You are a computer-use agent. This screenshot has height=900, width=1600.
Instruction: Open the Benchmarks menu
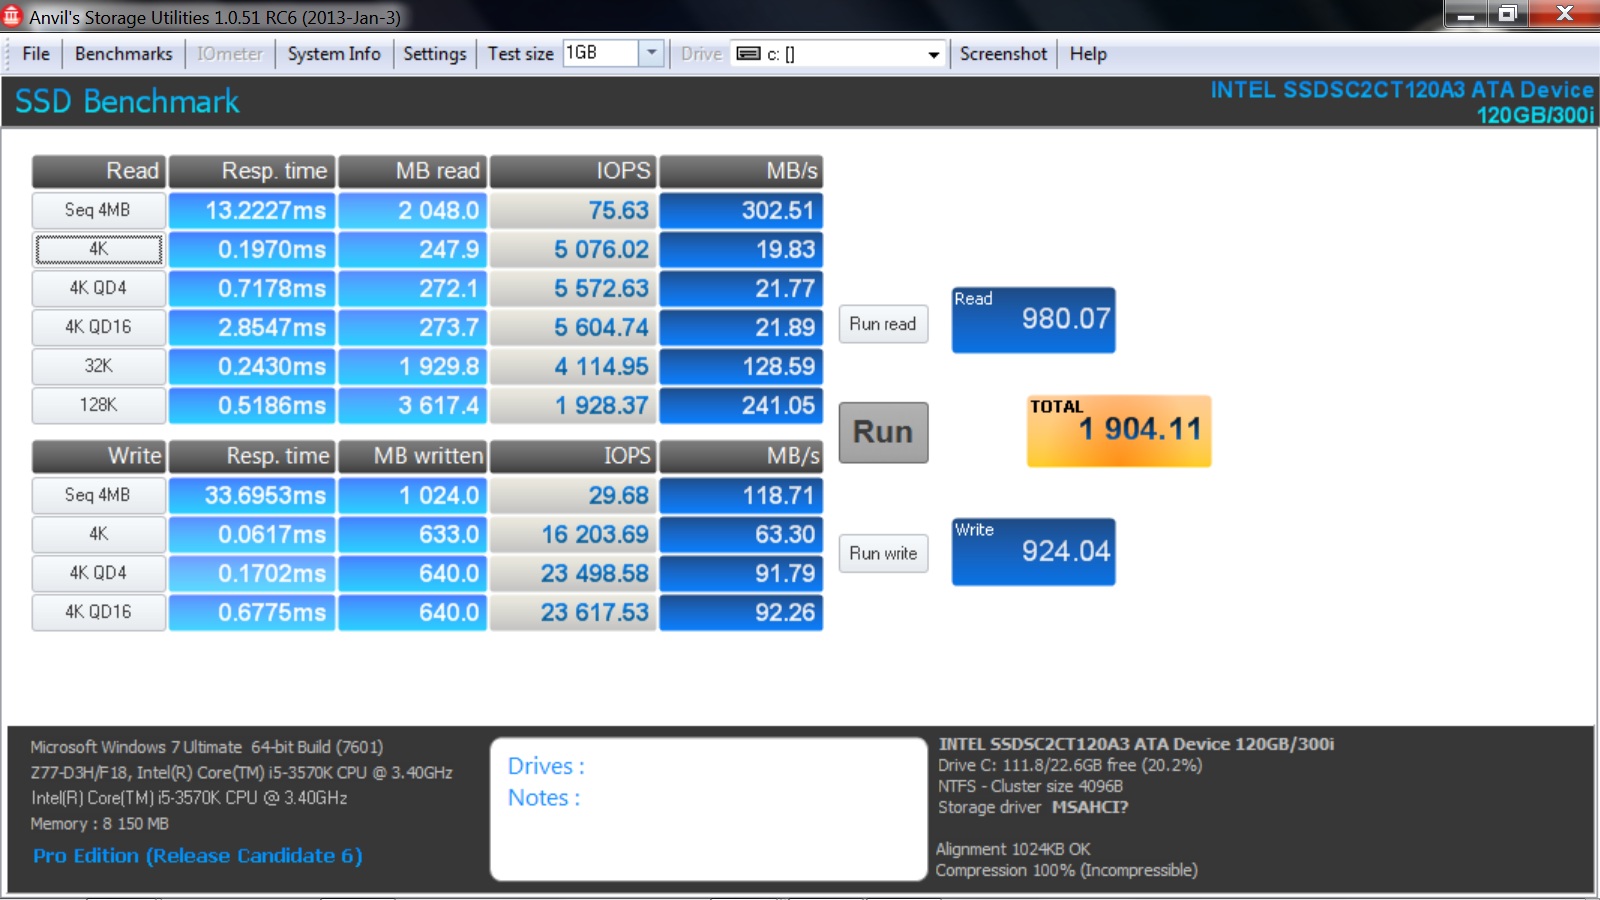(x=124, y=54)
